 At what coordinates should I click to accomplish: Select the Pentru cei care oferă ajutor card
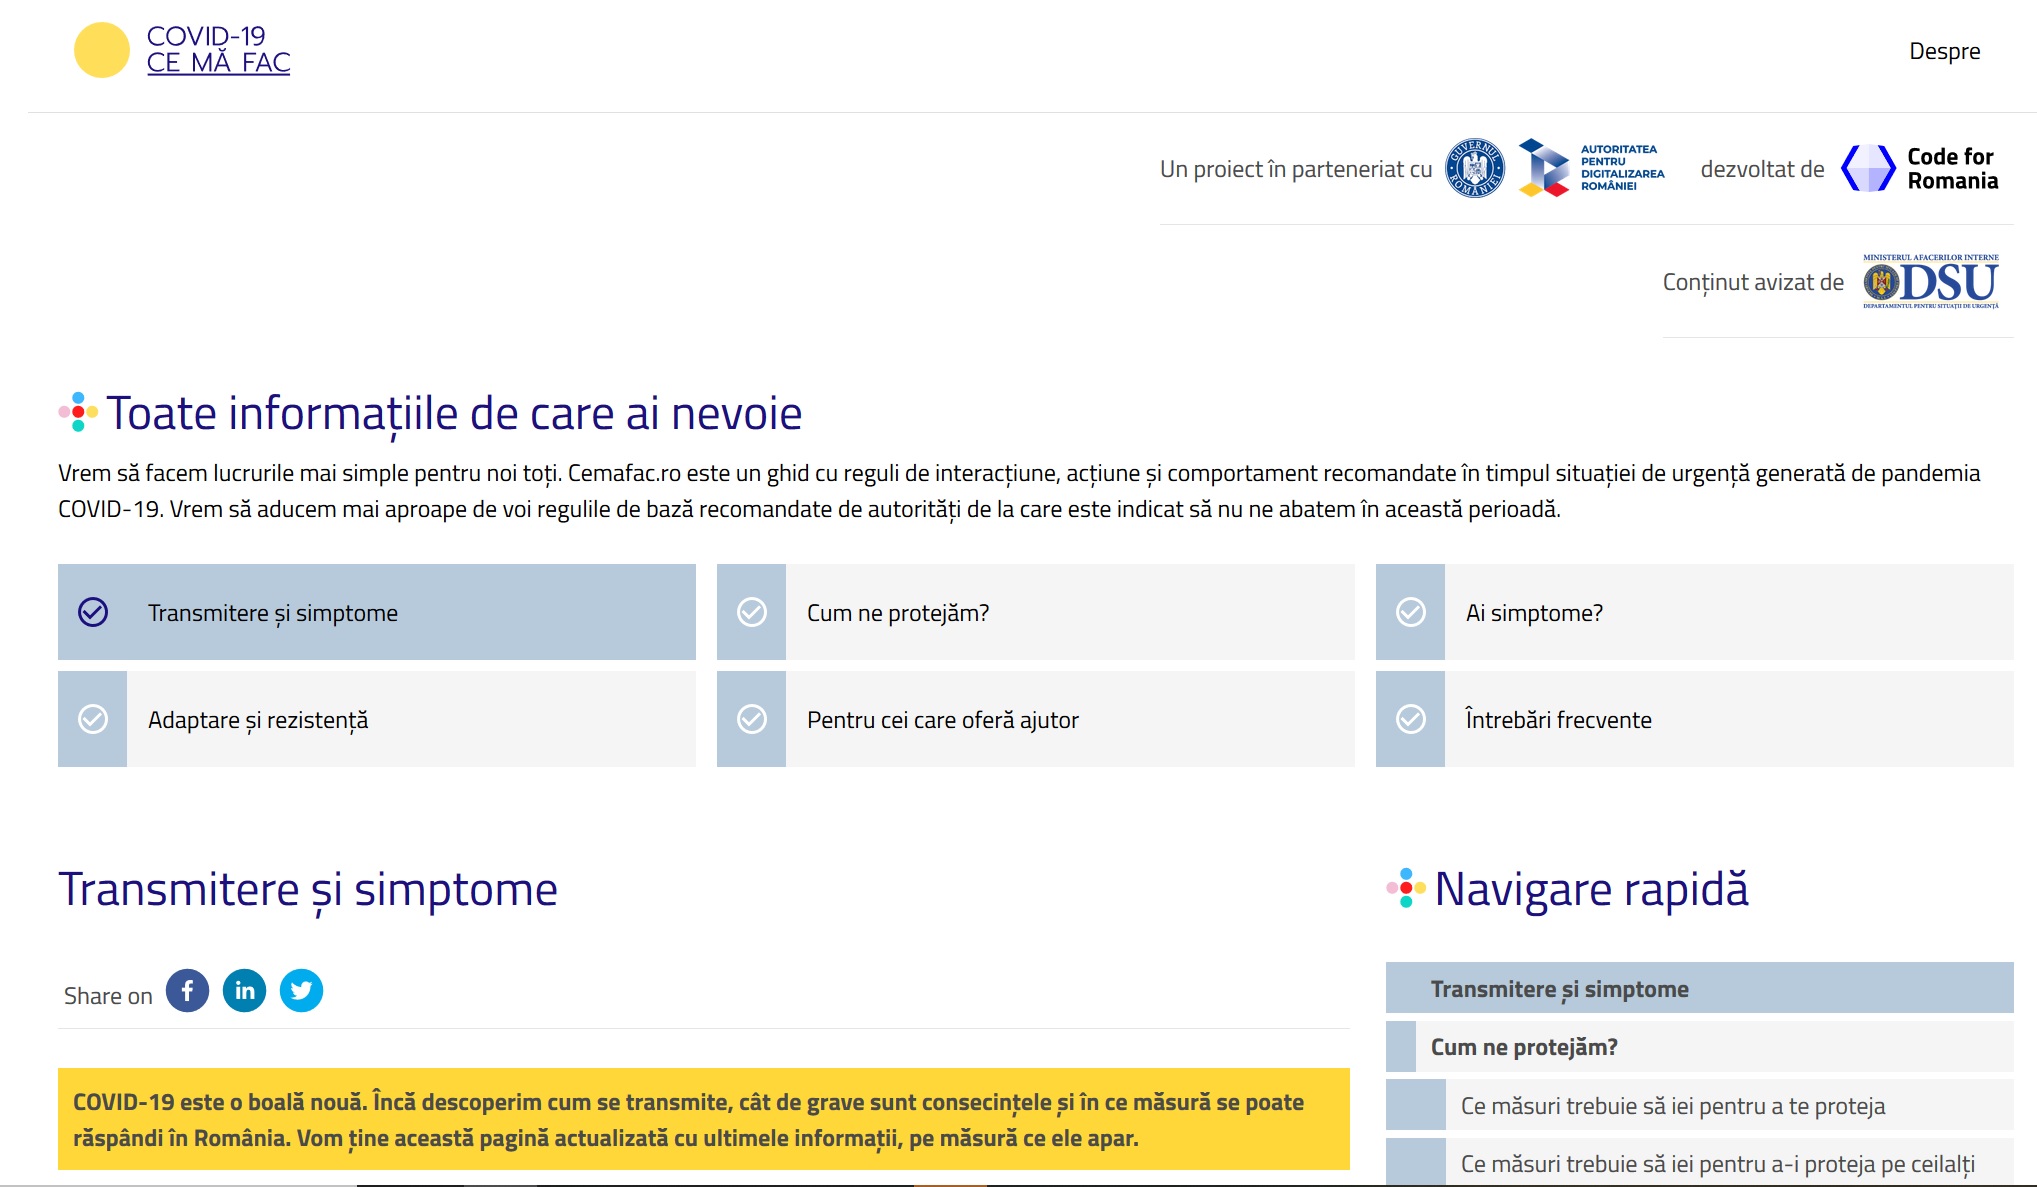(1036, 719)
